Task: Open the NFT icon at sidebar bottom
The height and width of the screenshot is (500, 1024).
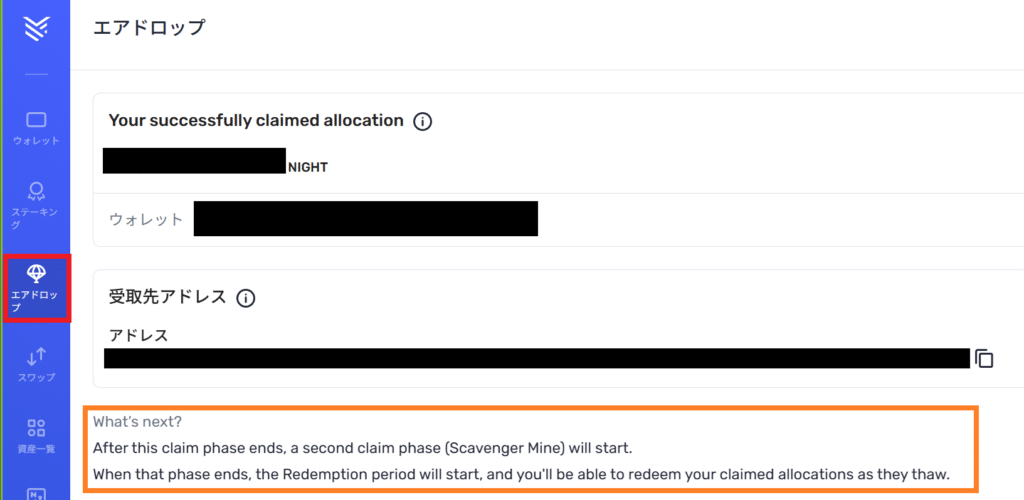Action: tap(36, 494)
